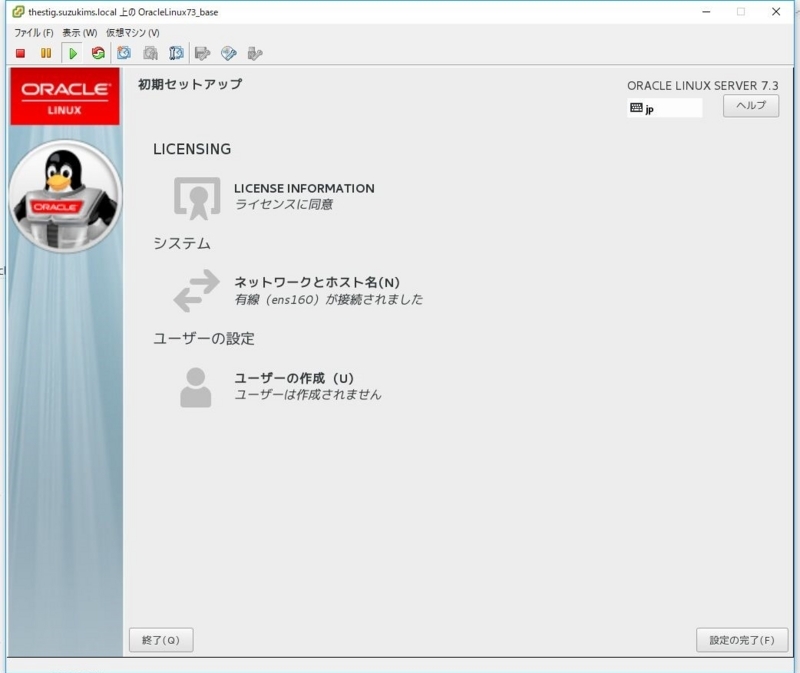Click the VMware console title bar icon
This screenshot has width=800, height=673.
[x=18, y=12]
